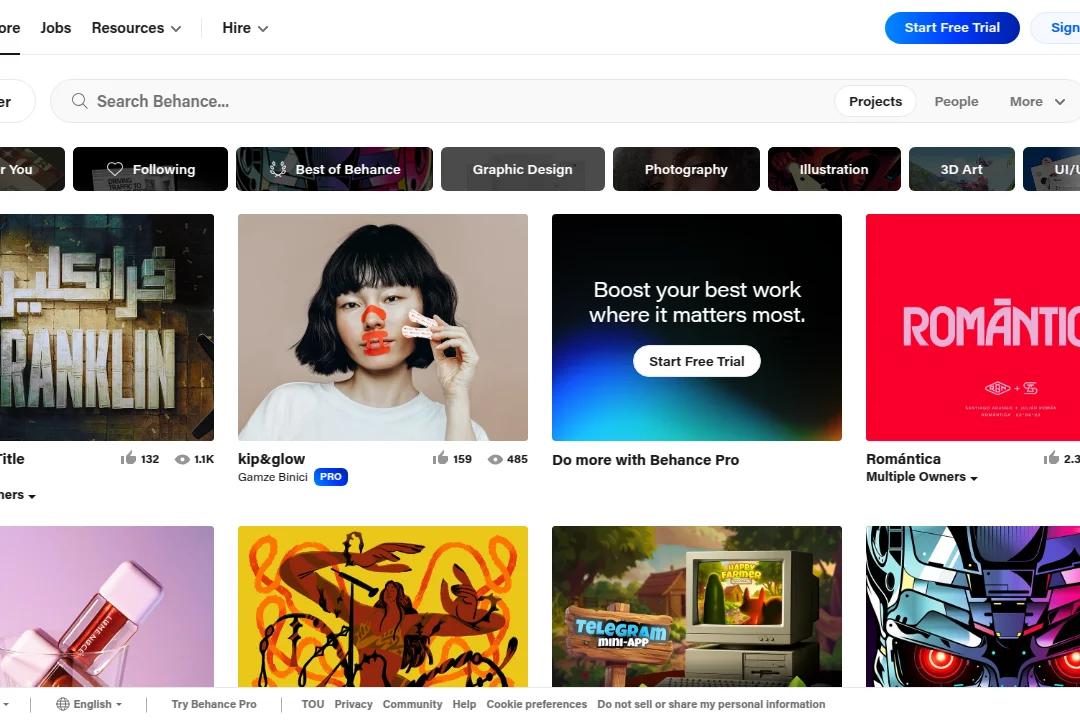Open the Jobs menu
This screenshot has width=1080, height=720.
[x=55, y=28]
